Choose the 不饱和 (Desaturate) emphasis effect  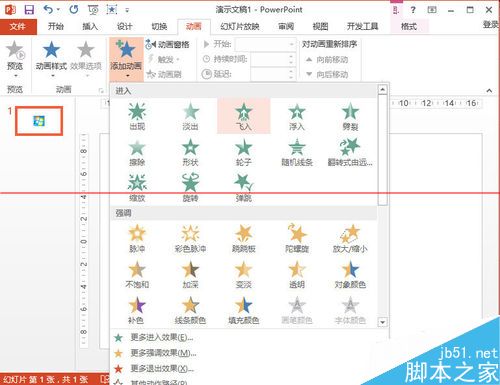click(x=137, y=274)
